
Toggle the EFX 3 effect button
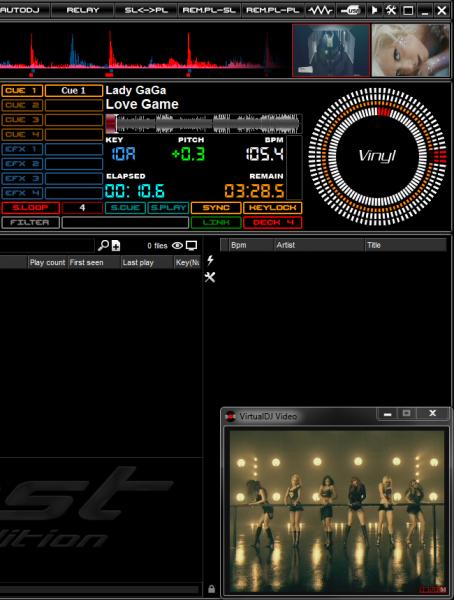[22, 178]
